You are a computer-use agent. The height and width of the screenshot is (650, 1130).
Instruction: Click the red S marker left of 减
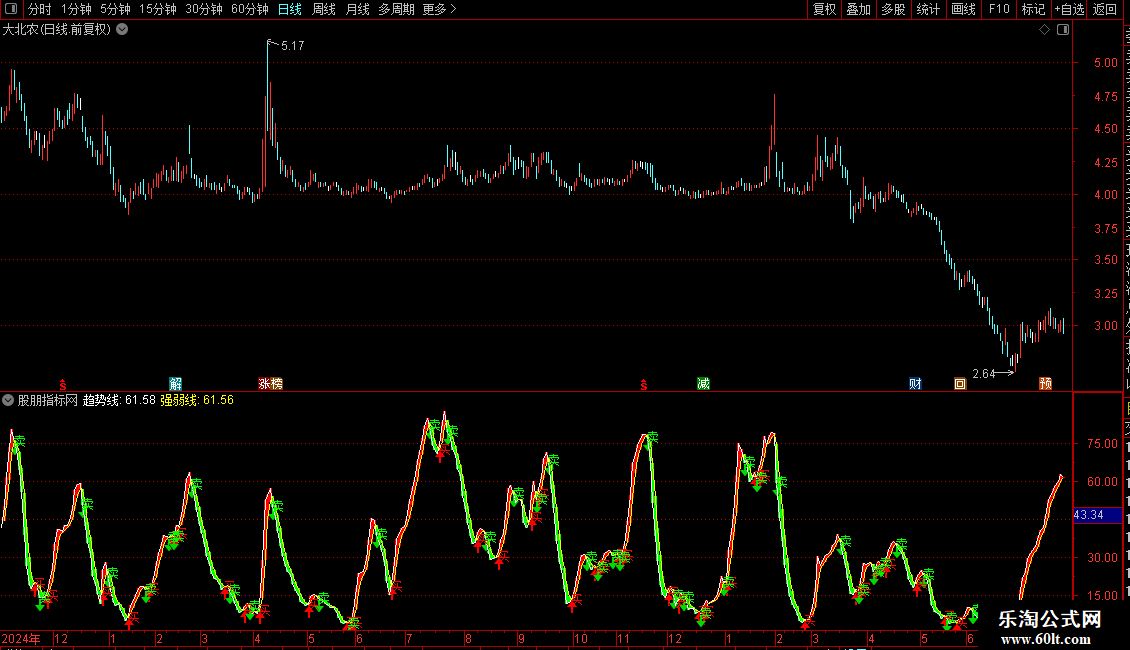click(x=644, y=385)
